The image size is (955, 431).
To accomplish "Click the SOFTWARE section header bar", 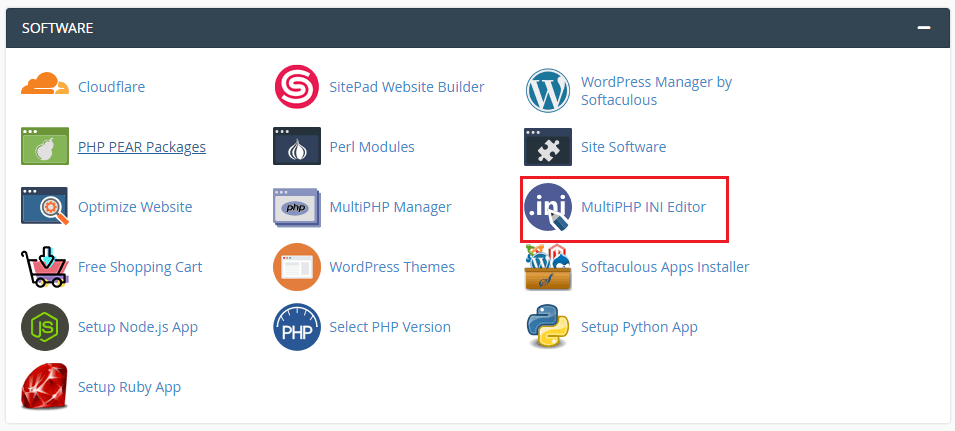I will [478, 28].
